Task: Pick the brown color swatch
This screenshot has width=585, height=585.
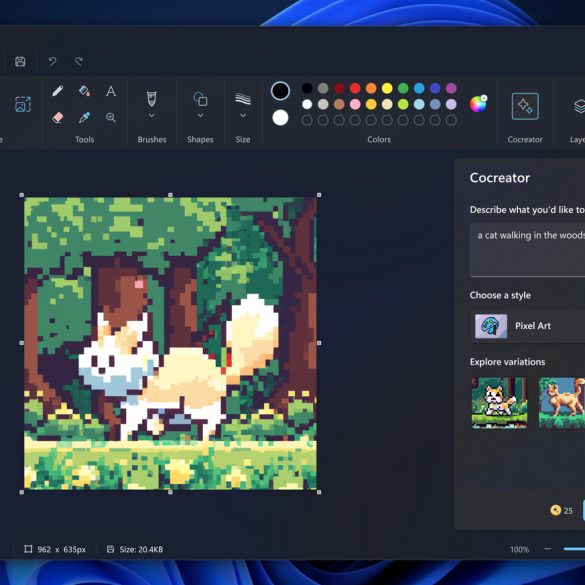Action: tap(339, 104)
